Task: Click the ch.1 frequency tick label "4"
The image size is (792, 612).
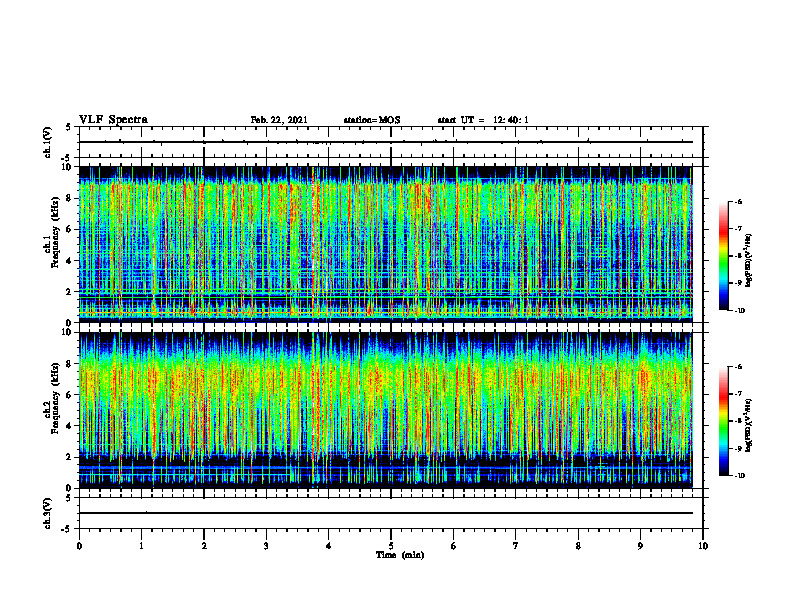Action: tap(70, 261)
